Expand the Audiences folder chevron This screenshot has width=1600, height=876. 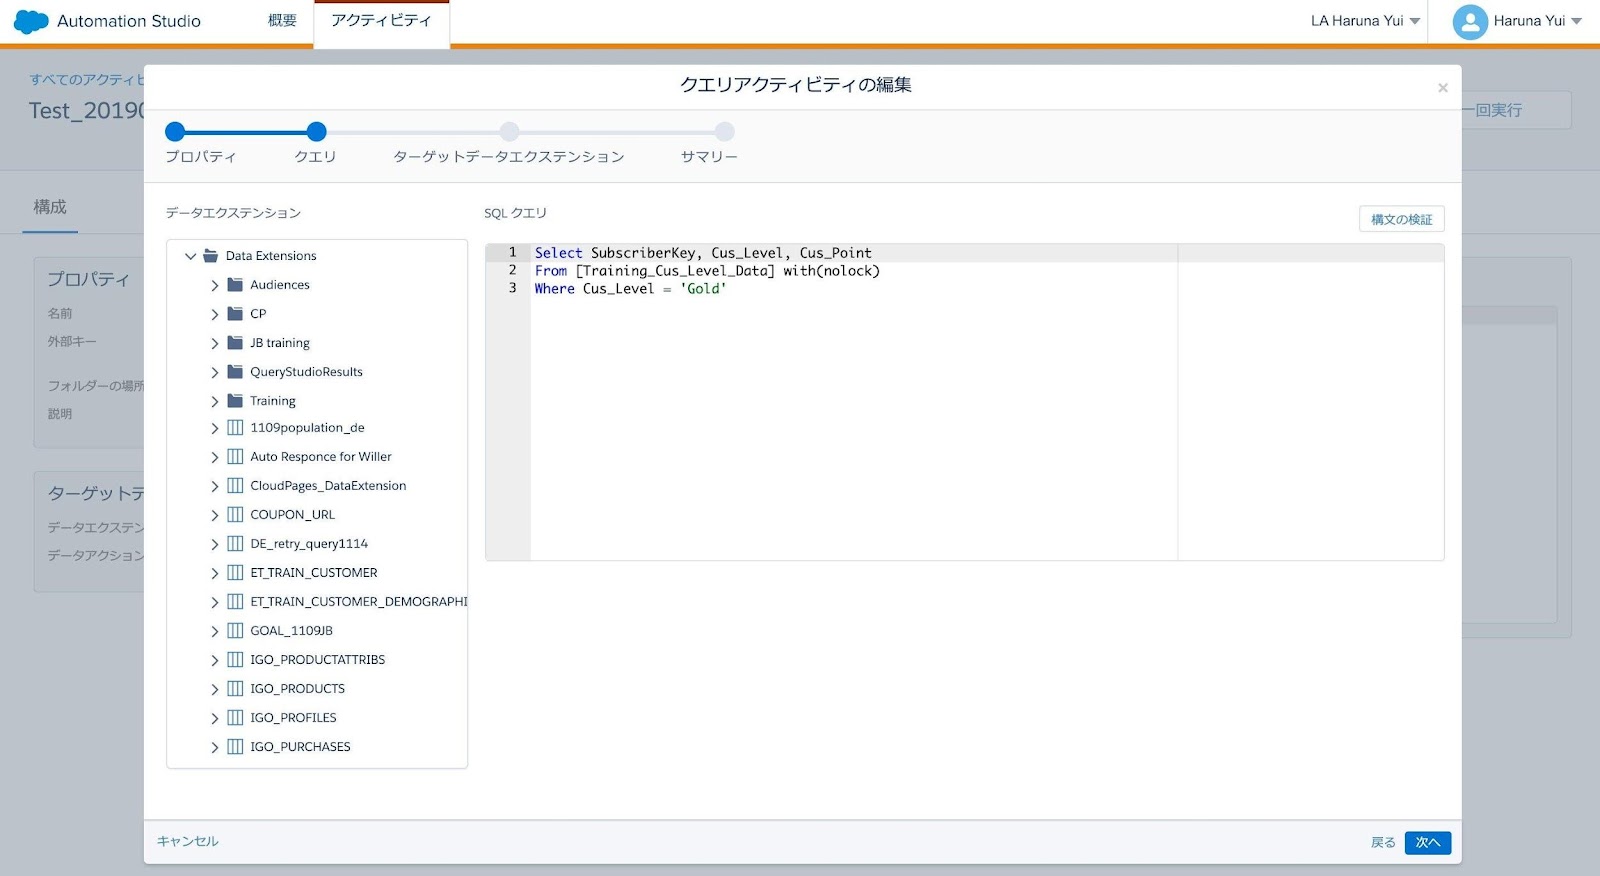(x=214, y=286)
